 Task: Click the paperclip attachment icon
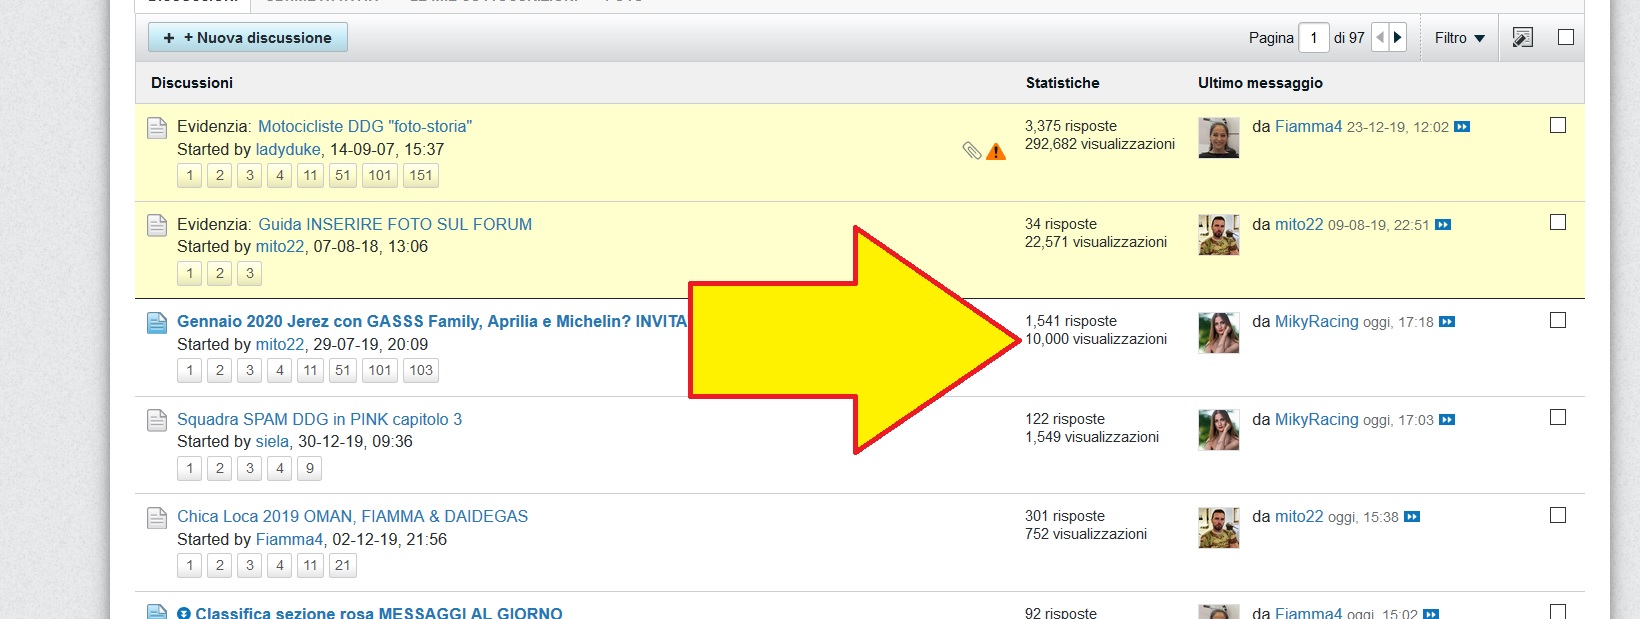(971, 151)
